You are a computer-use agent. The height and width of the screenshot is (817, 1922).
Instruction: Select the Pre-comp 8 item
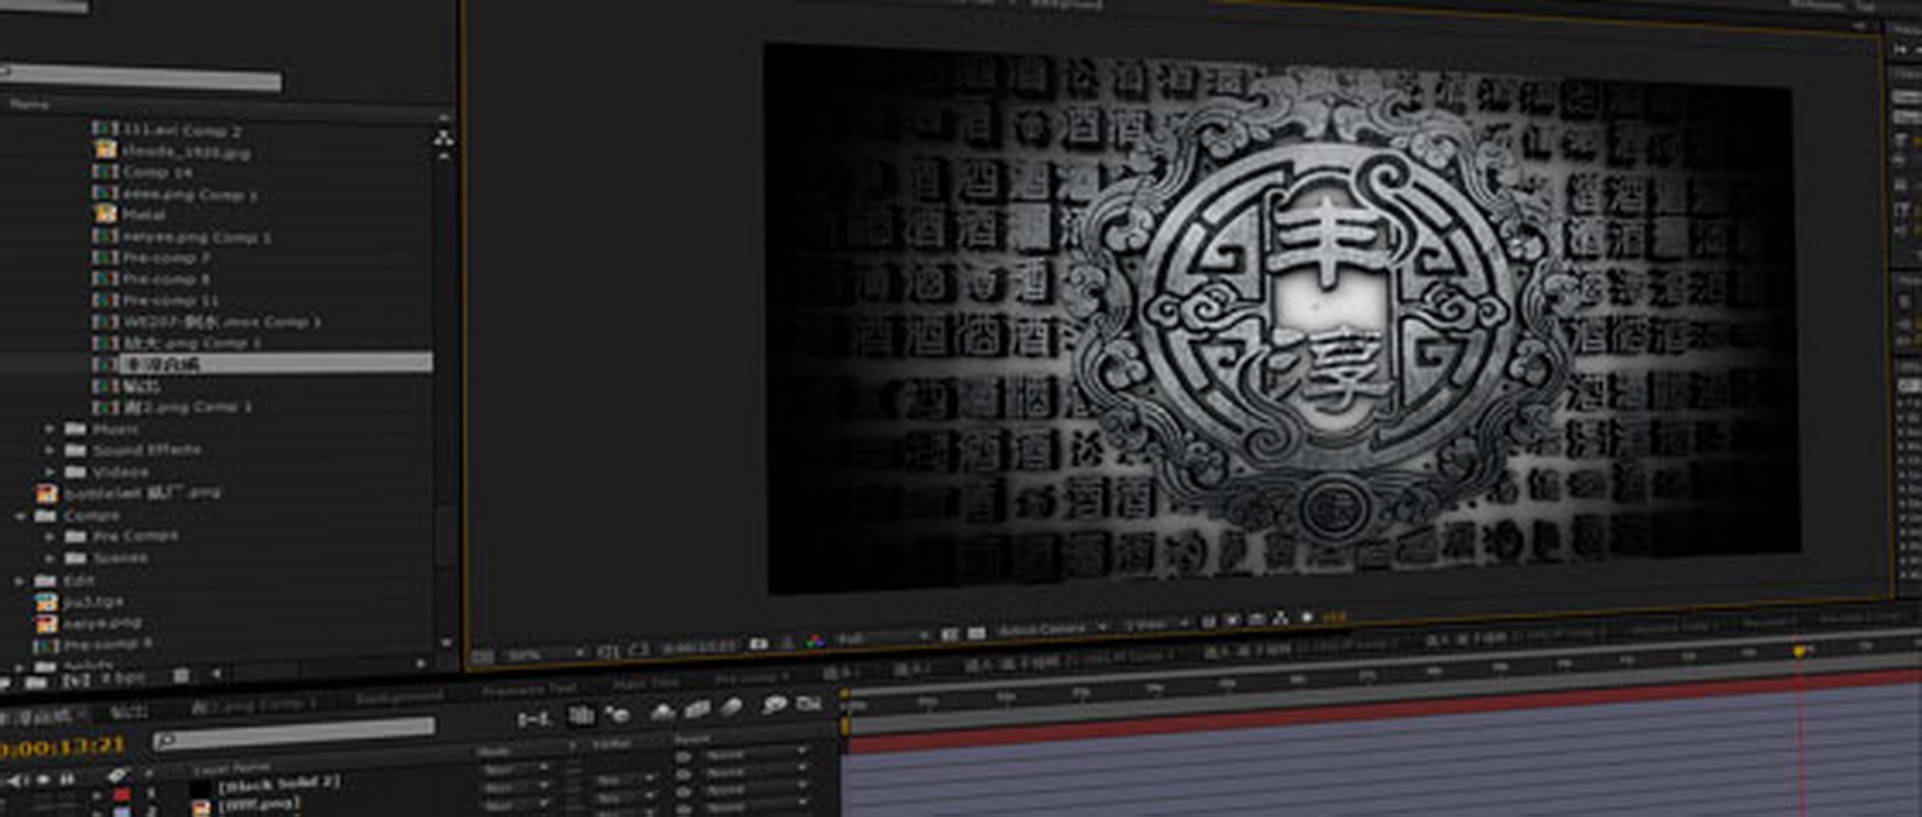coord(166,279)
